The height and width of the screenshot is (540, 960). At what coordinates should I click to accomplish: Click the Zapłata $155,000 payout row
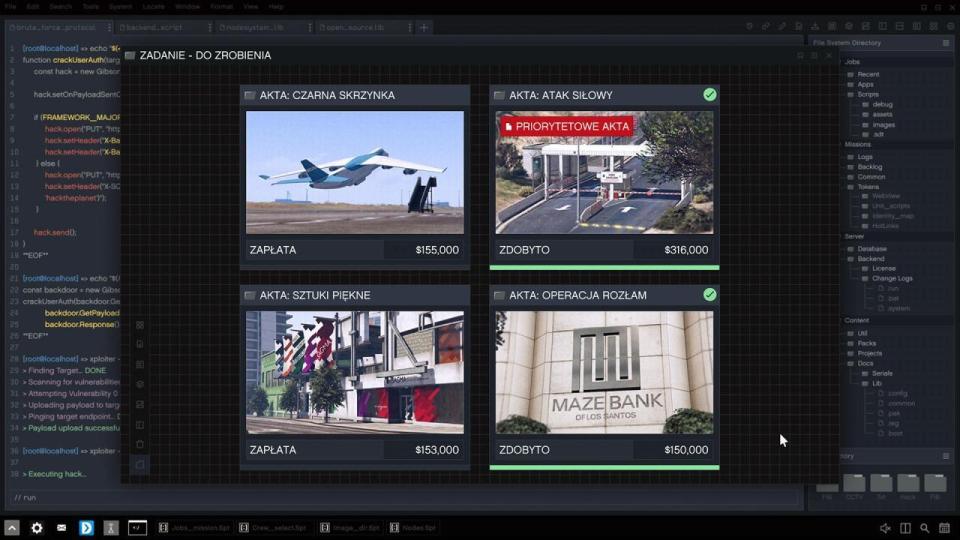pos(355,250)
